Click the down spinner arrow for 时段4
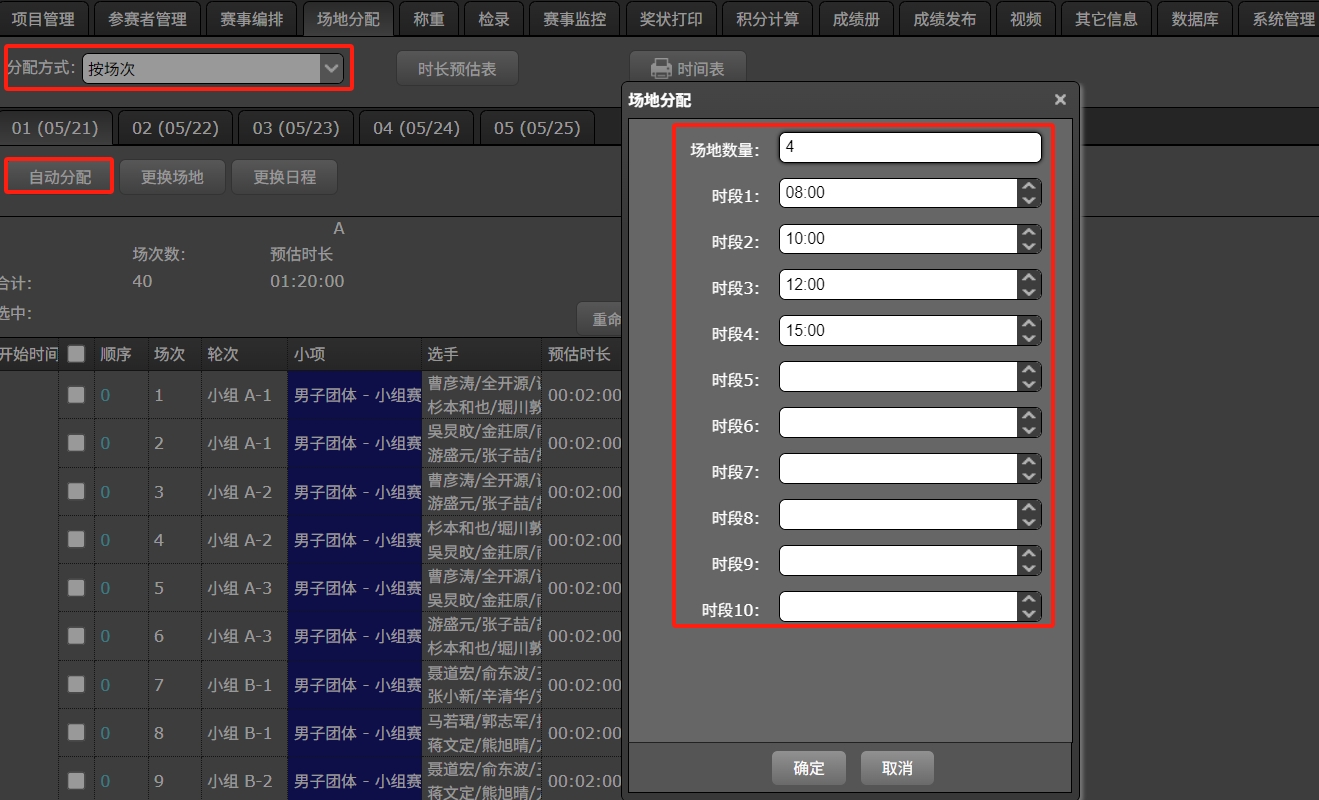The image size is (1319, 800). pos(1029,338)
